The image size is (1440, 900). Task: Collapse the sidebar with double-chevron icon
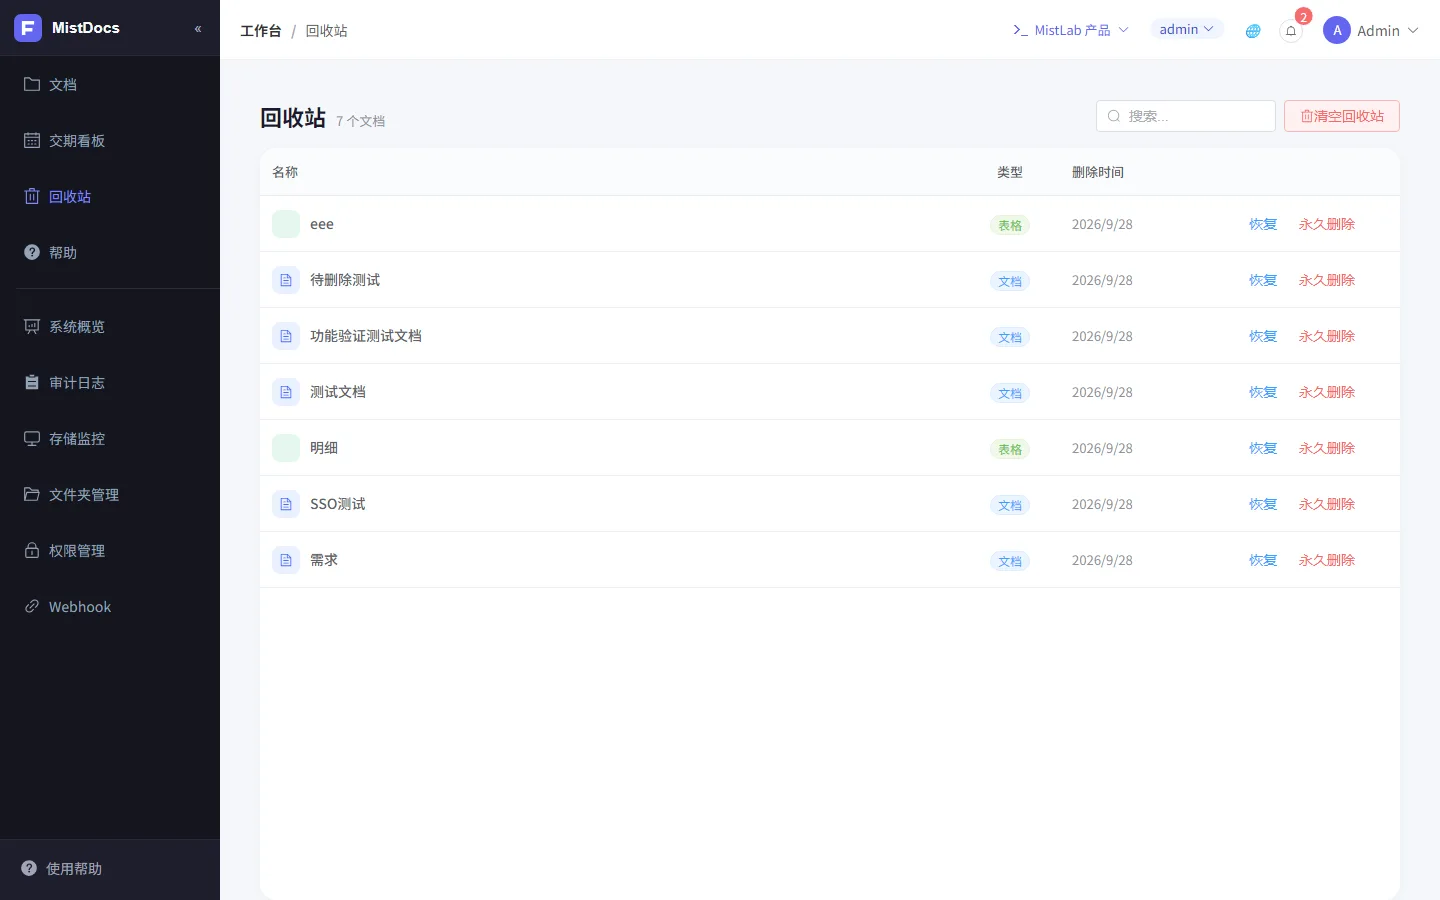pyautogui.click(x=198, y=29)
